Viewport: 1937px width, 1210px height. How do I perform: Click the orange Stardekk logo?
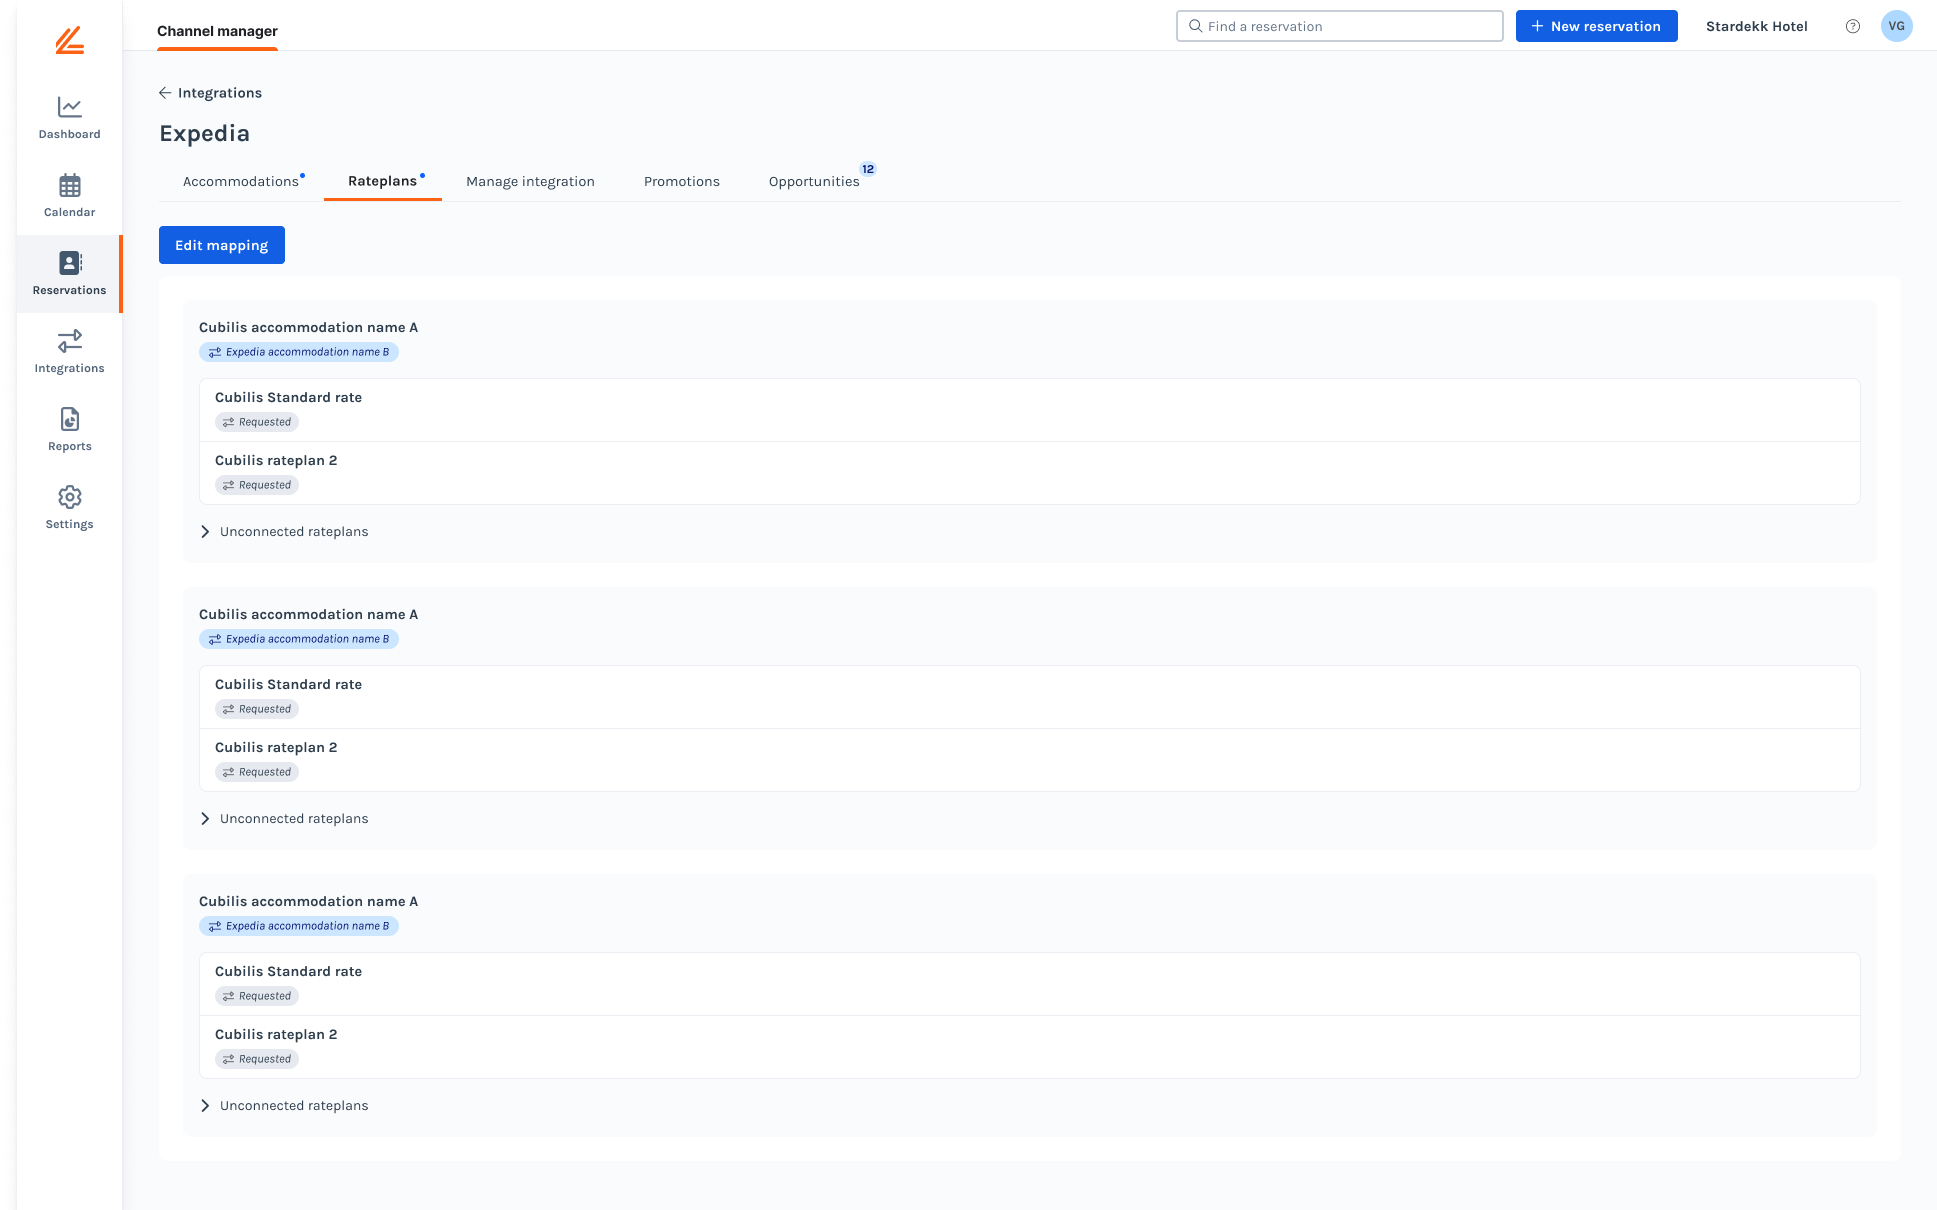[69, 41]
